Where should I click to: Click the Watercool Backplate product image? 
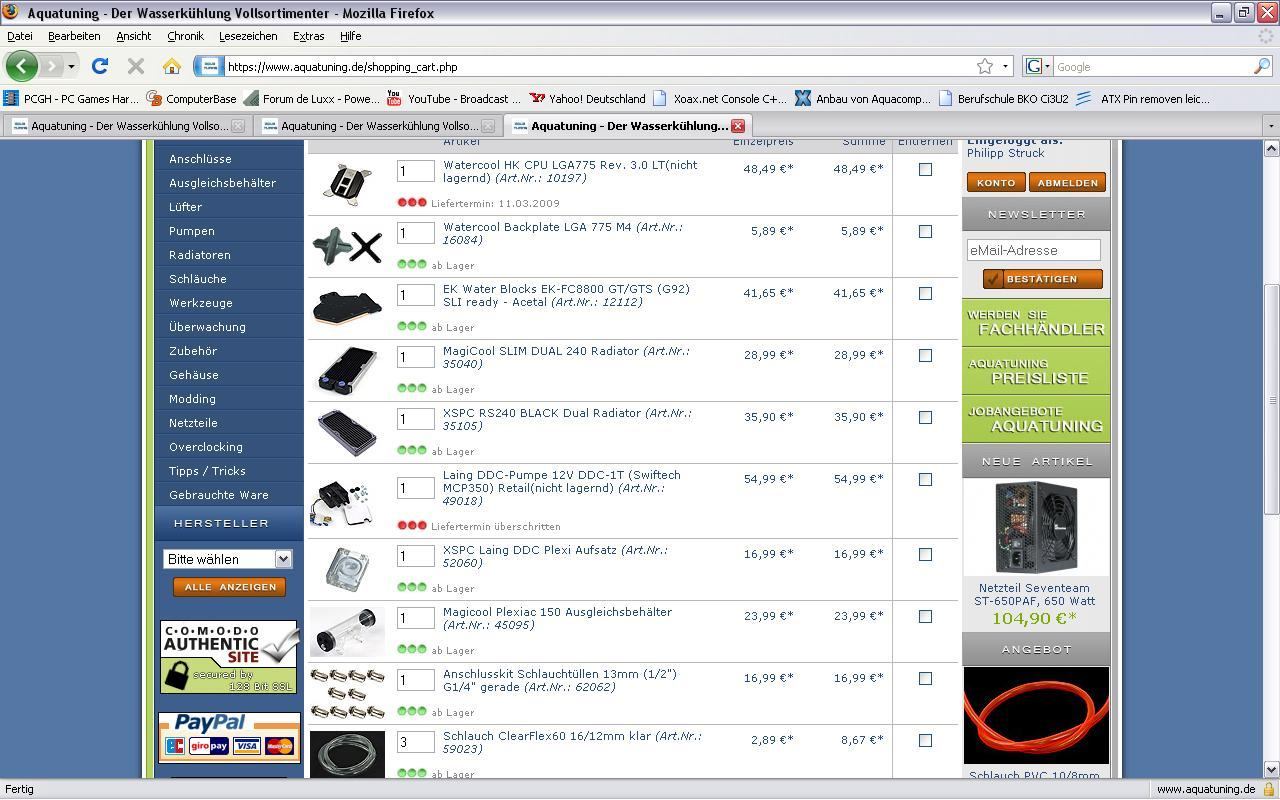click(347, 246)
